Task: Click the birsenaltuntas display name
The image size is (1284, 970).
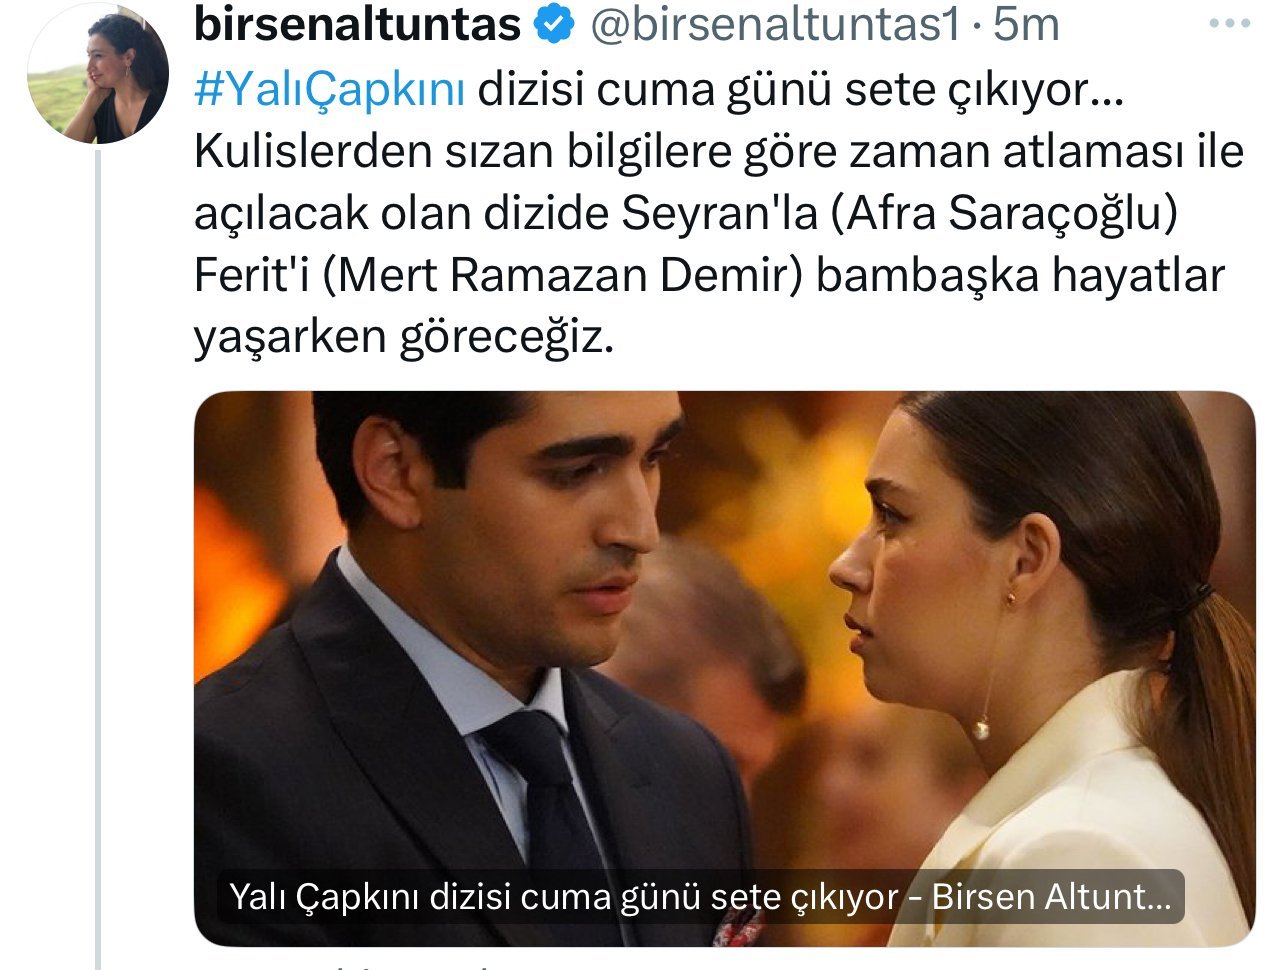Action: pyautogui.click(x=357, y=25)
